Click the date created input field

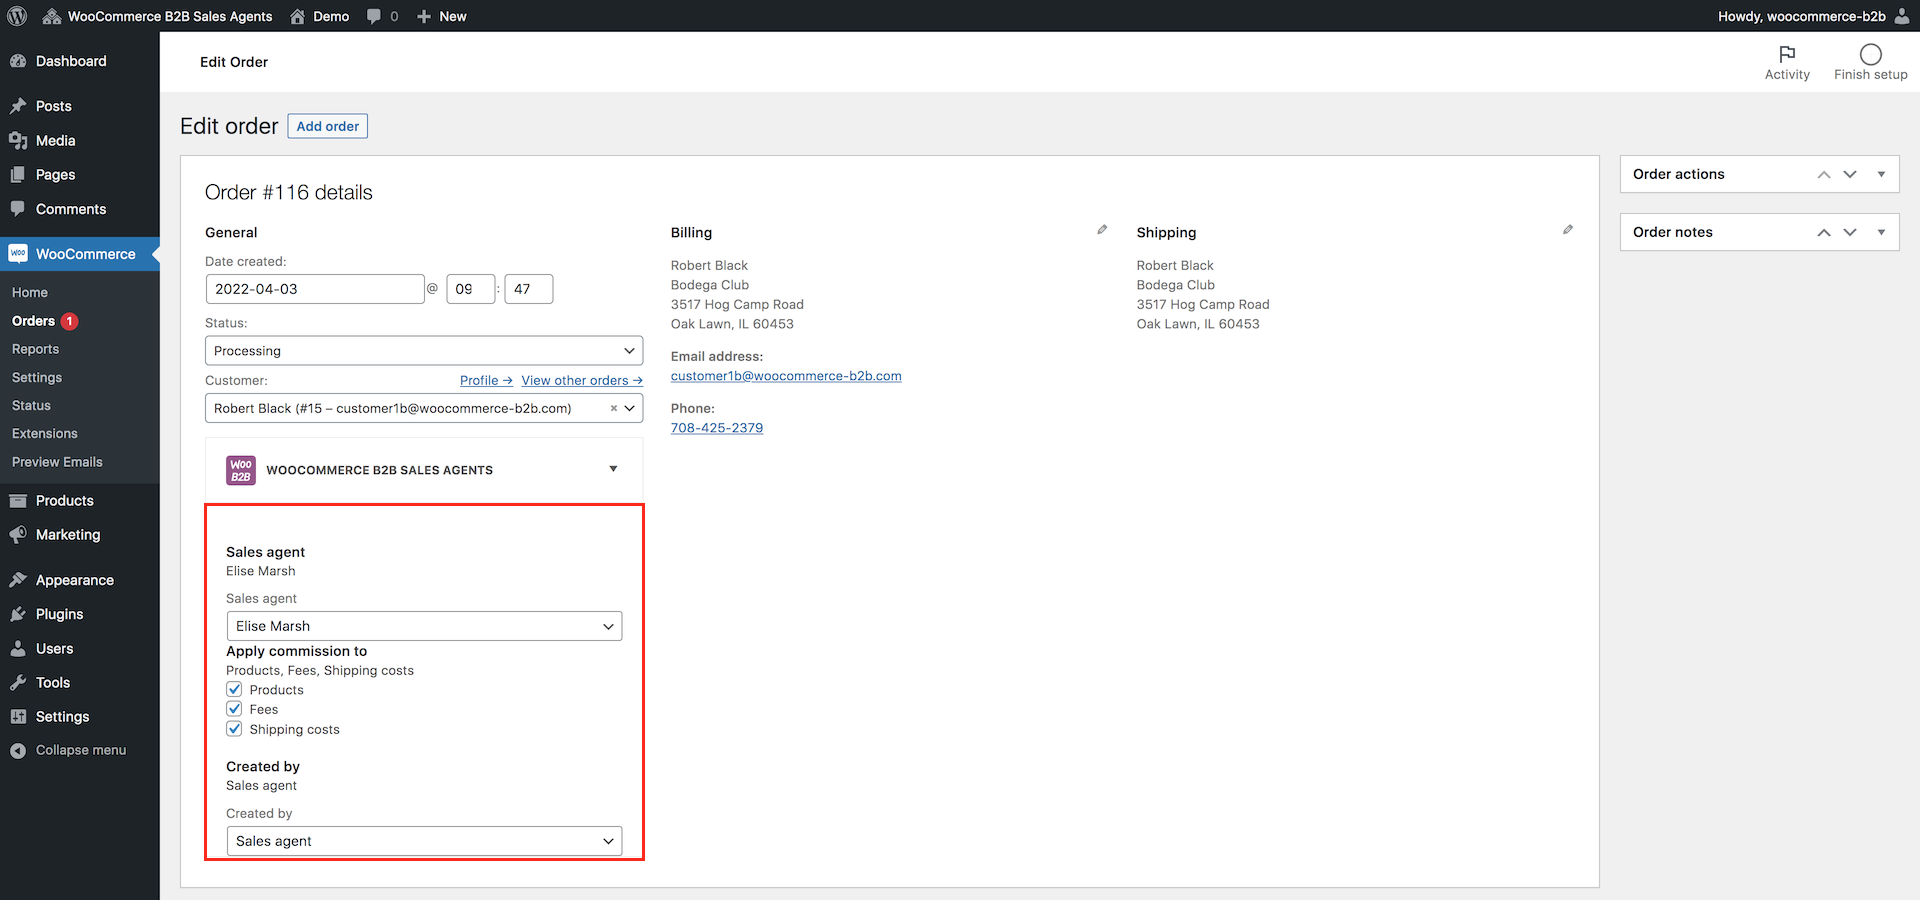[x=314, y=289]
